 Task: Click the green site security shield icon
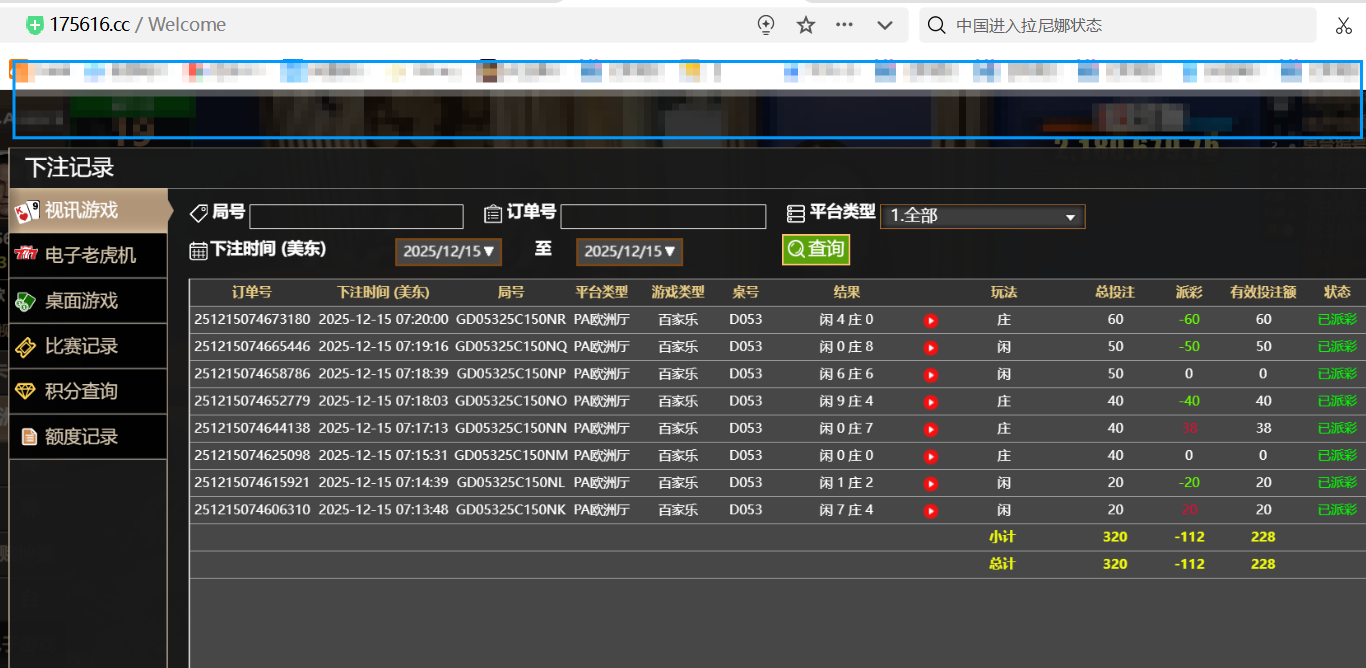(x=35, y=25)
